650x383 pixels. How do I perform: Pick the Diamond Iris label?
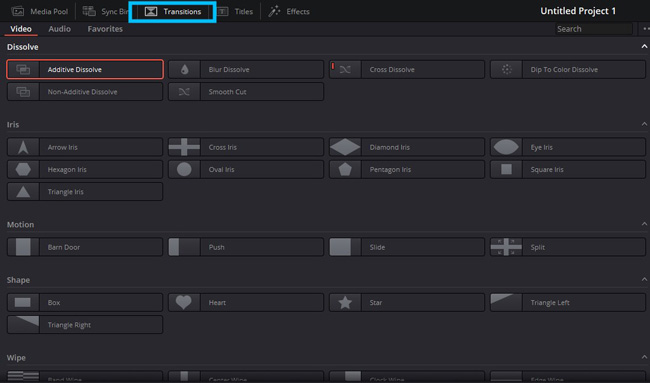tap(390, 147)
